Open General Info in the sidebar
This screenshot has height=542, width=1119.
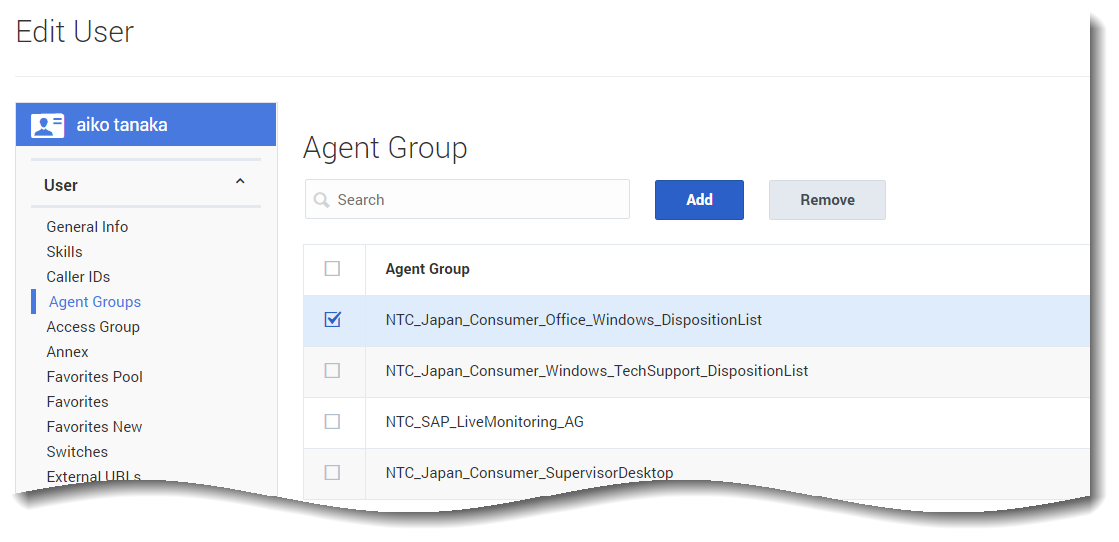[87, 227]
